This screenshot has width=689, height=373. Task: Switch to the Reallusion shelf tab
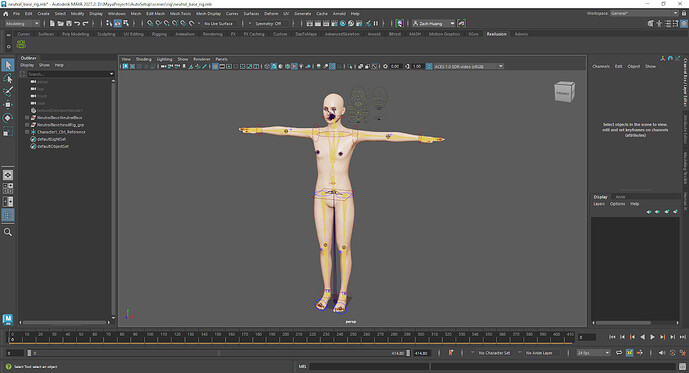[x=497, y=34]
